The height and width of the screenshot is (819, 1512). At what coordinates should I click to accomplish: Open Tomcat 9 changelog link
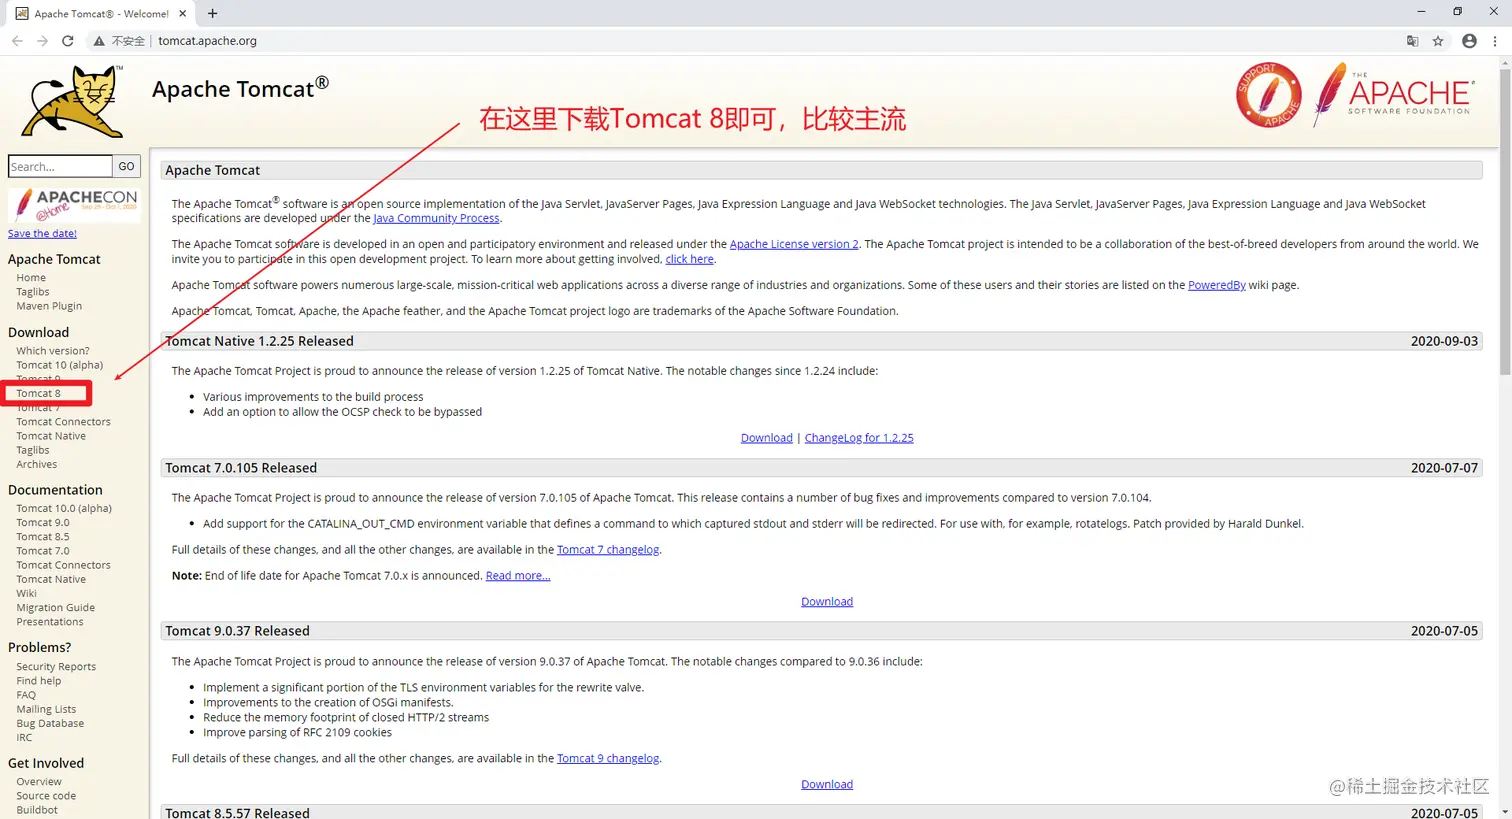tap(608, 759)
